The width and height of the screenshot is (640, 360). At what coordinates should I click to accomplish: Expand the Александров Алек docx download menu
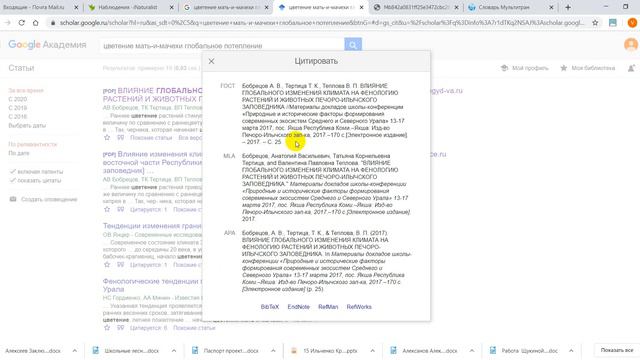(472, 351)
